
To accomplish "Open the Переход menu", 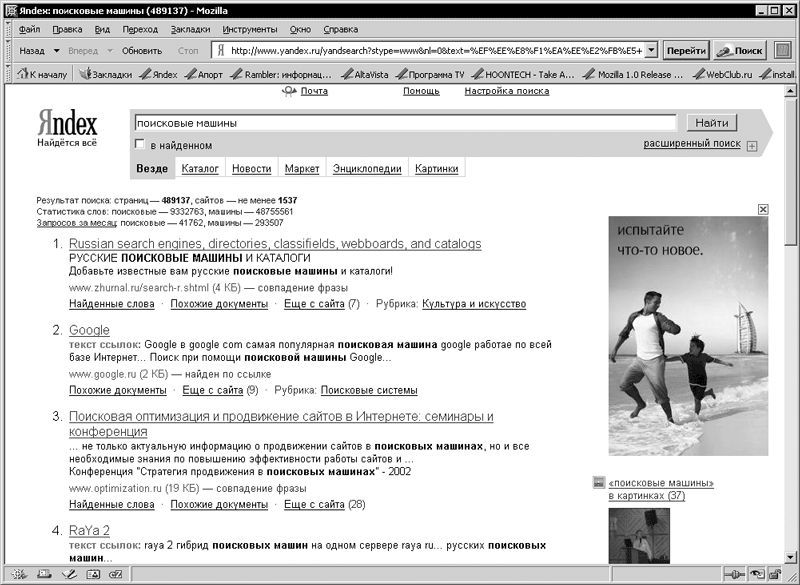I will [x=140, y=30].
